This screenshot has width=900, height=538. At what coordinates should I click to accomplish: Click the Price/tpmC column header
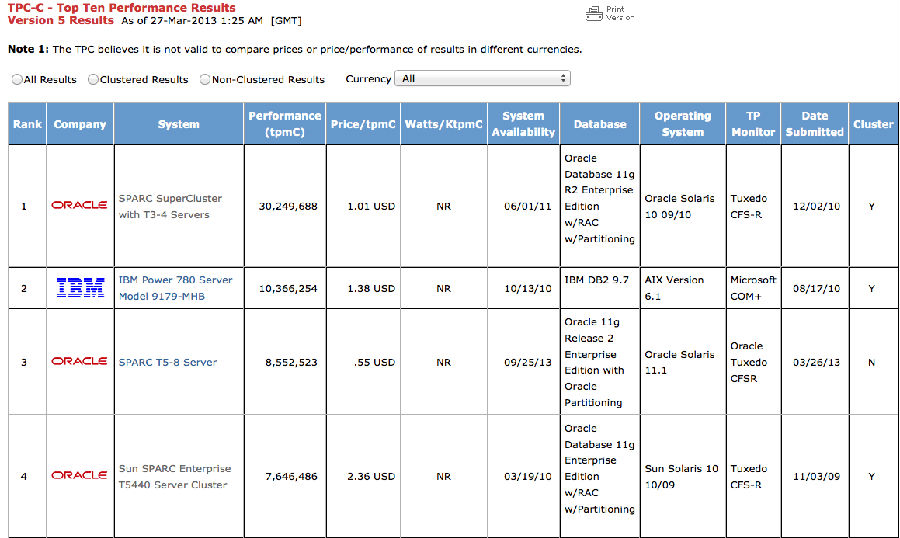click(x=363, y=124)
